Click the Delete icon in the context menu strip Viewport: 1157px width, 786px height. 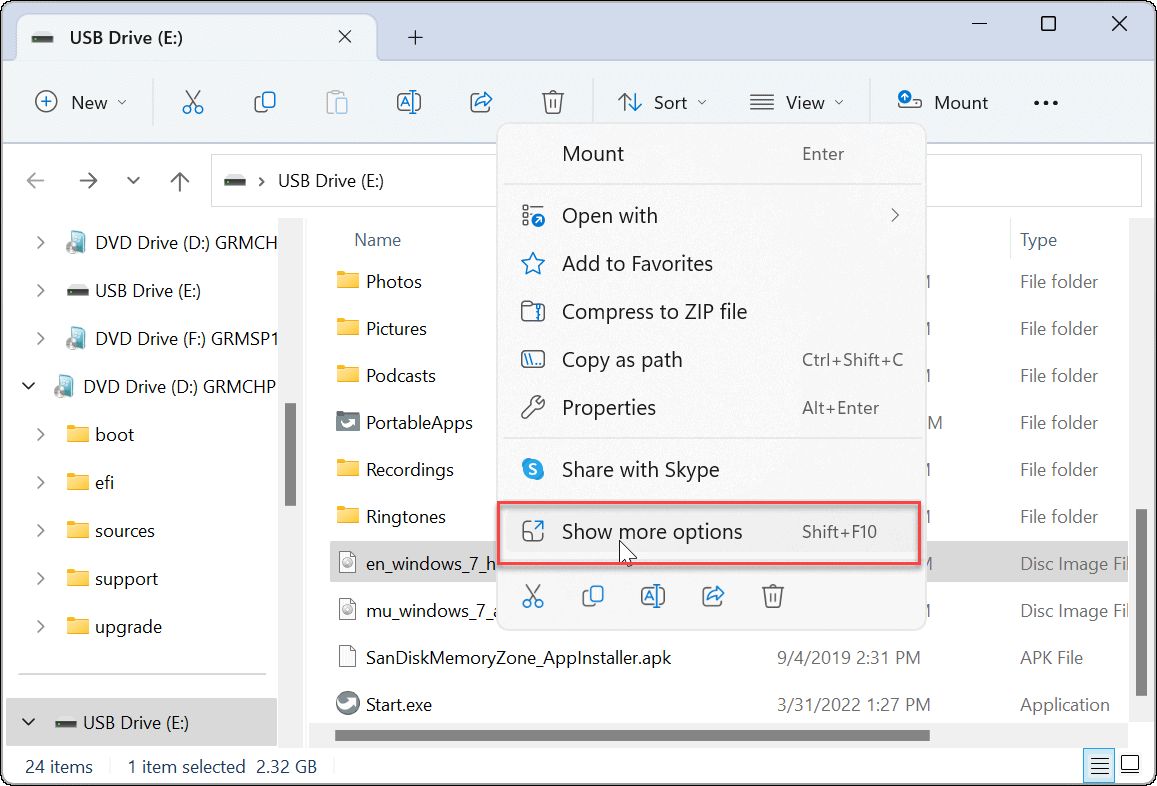pyautogui.click(x=772, y=596)
